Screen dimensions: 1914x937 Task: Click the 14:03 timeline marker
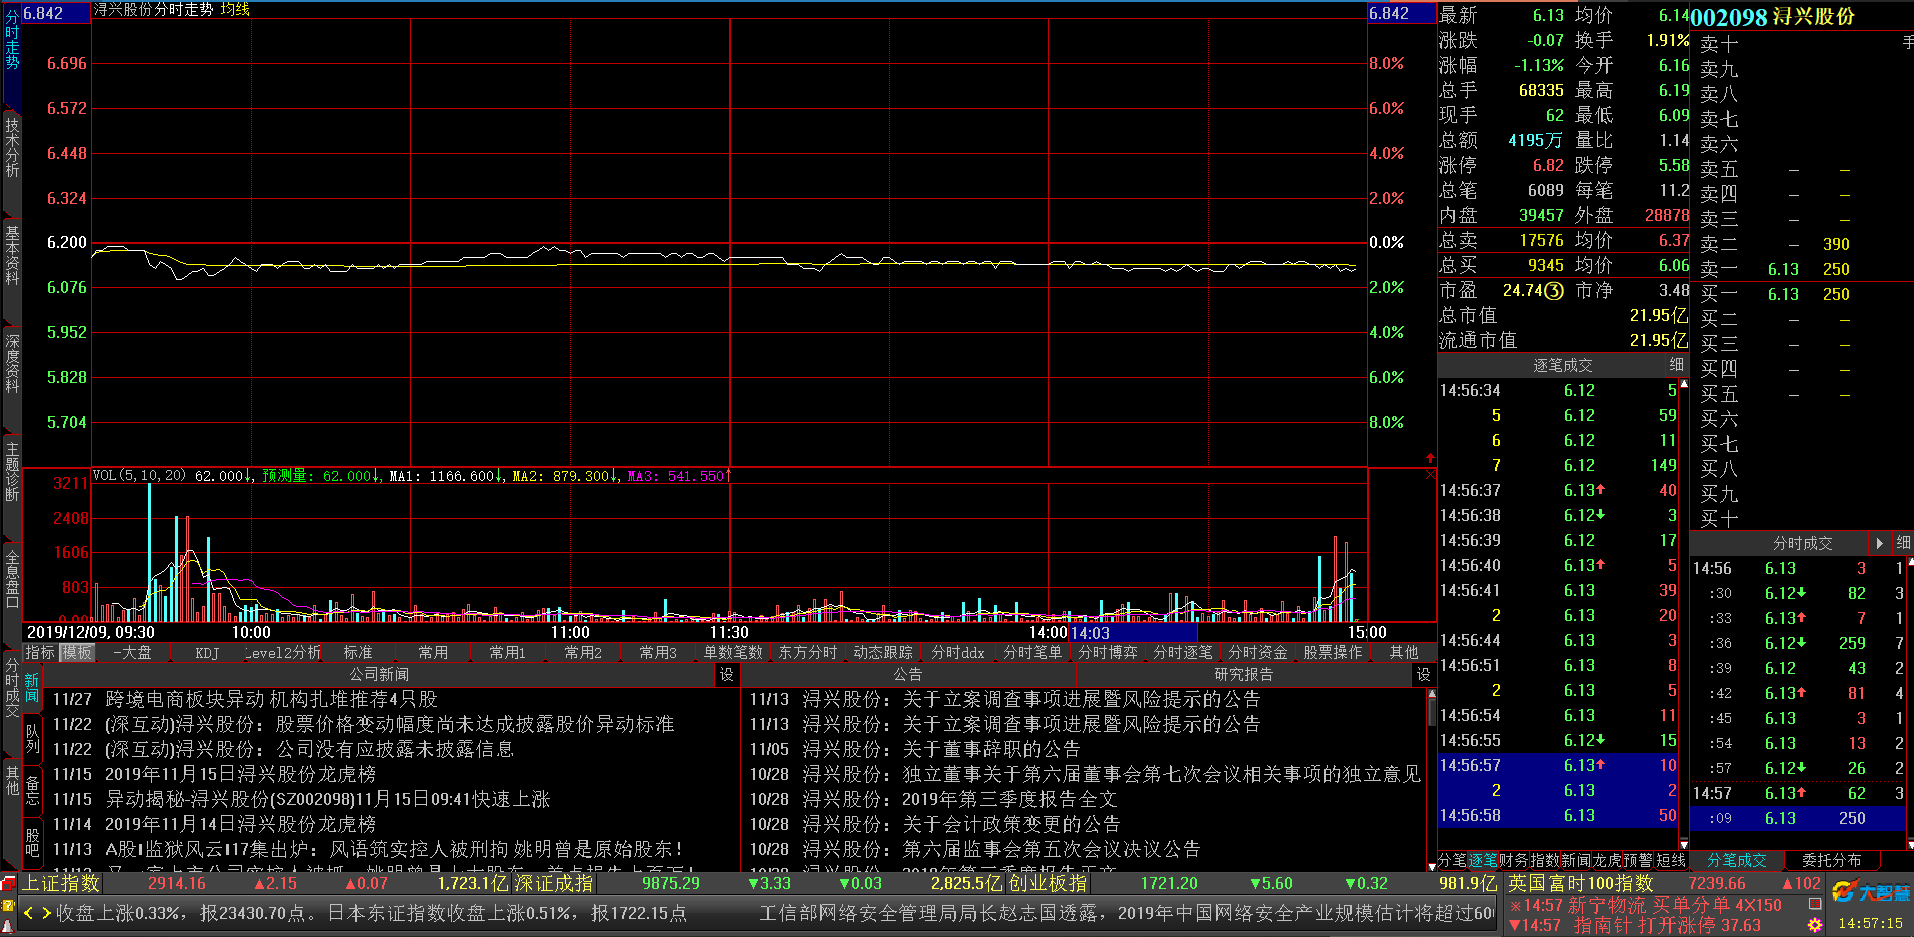pyautogui.click(x=1091, y=633)
